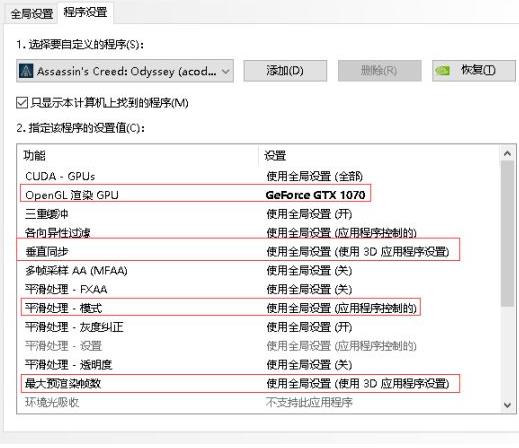Click the greyed 删除(R) button
519x448 pixels.
click(x=379, y=71)
